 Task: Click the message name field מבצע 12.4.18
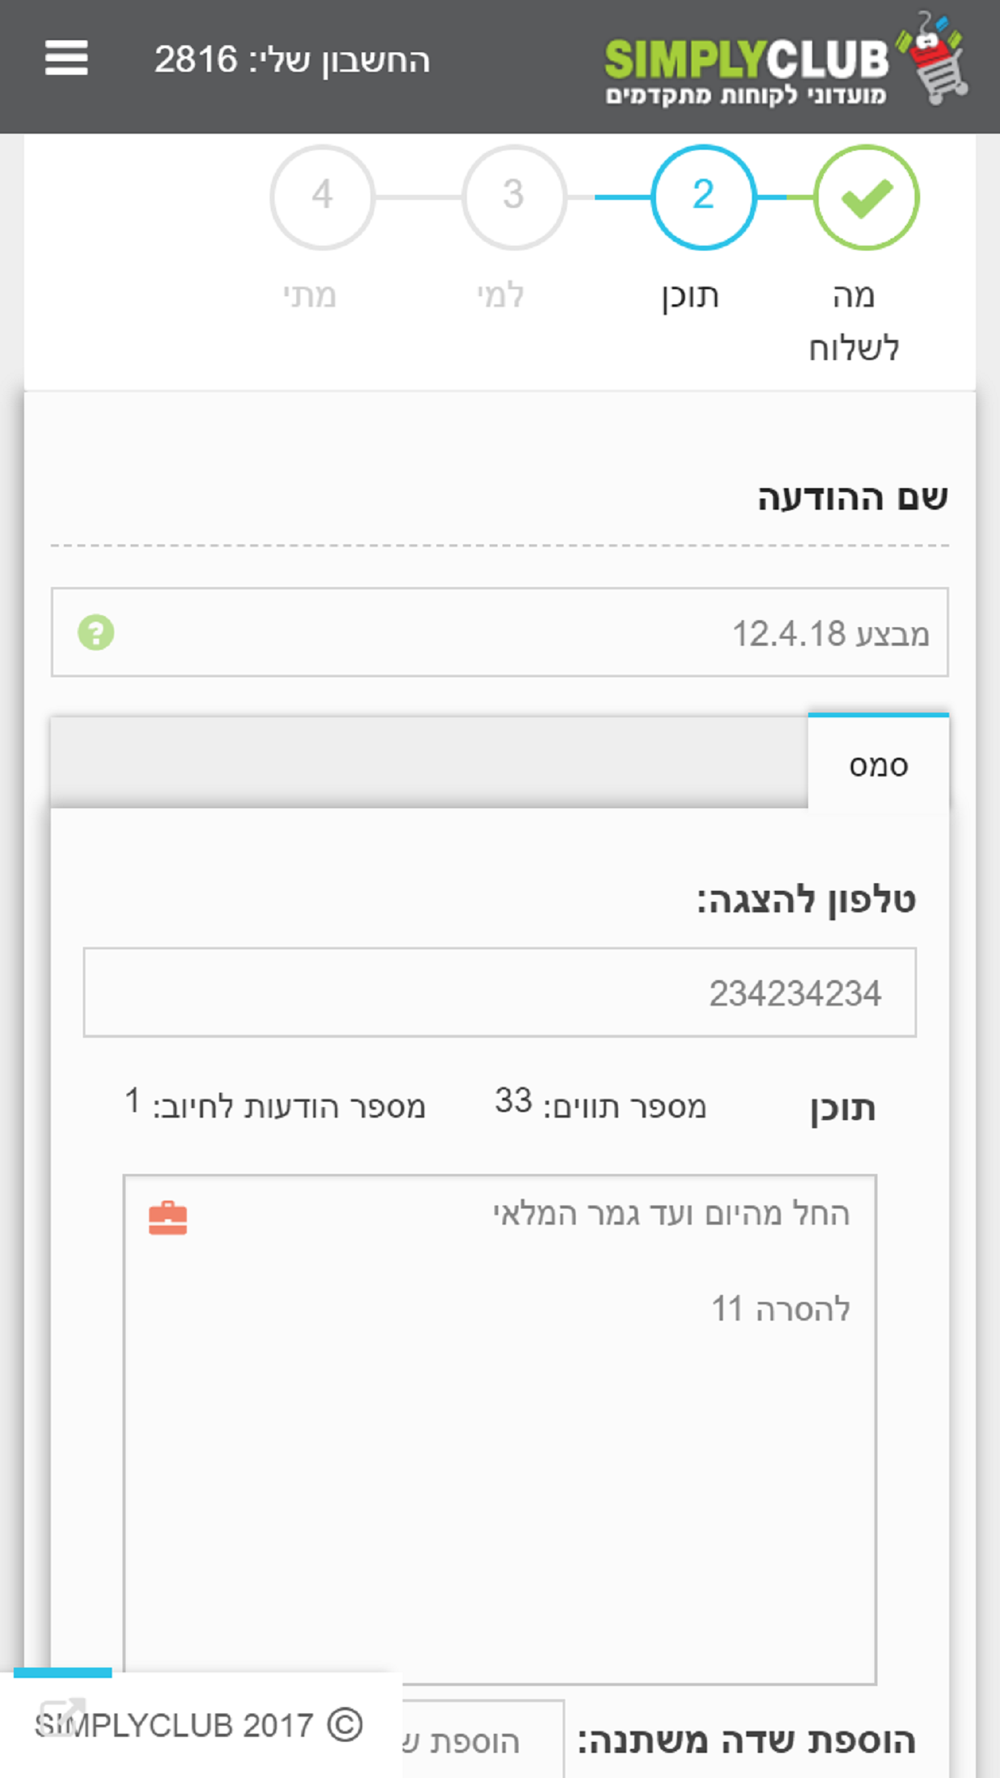point(500,632)
